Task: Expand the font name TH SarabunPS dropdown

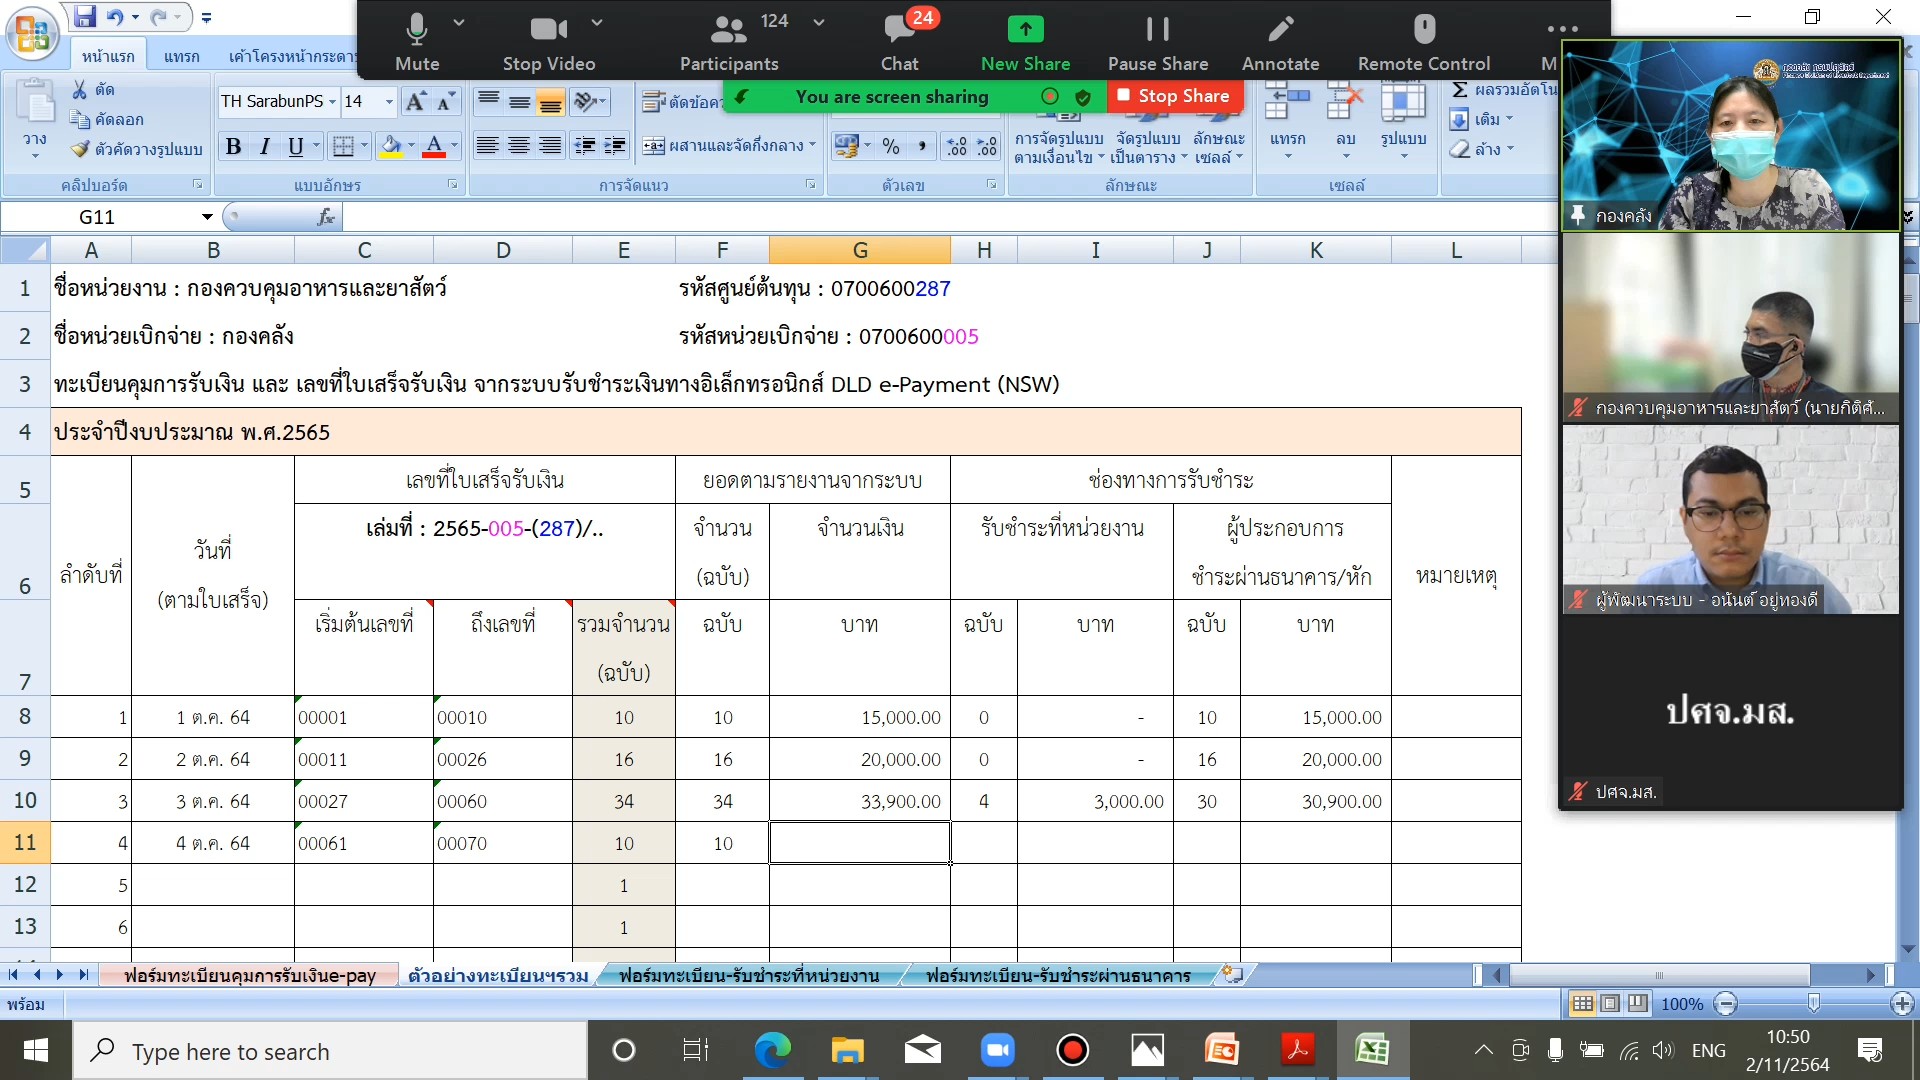Action: pyautogui.click(x=332, y=102)
